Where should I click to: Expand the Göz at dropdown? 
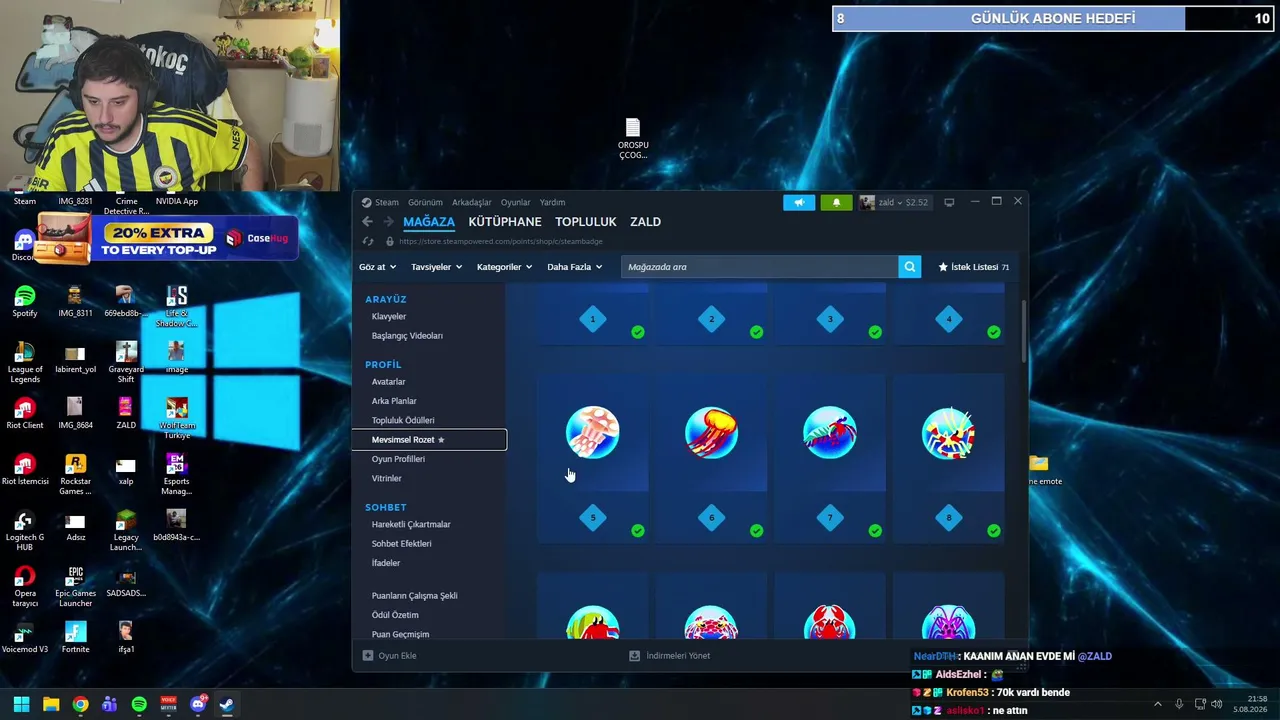click(378, 267)
